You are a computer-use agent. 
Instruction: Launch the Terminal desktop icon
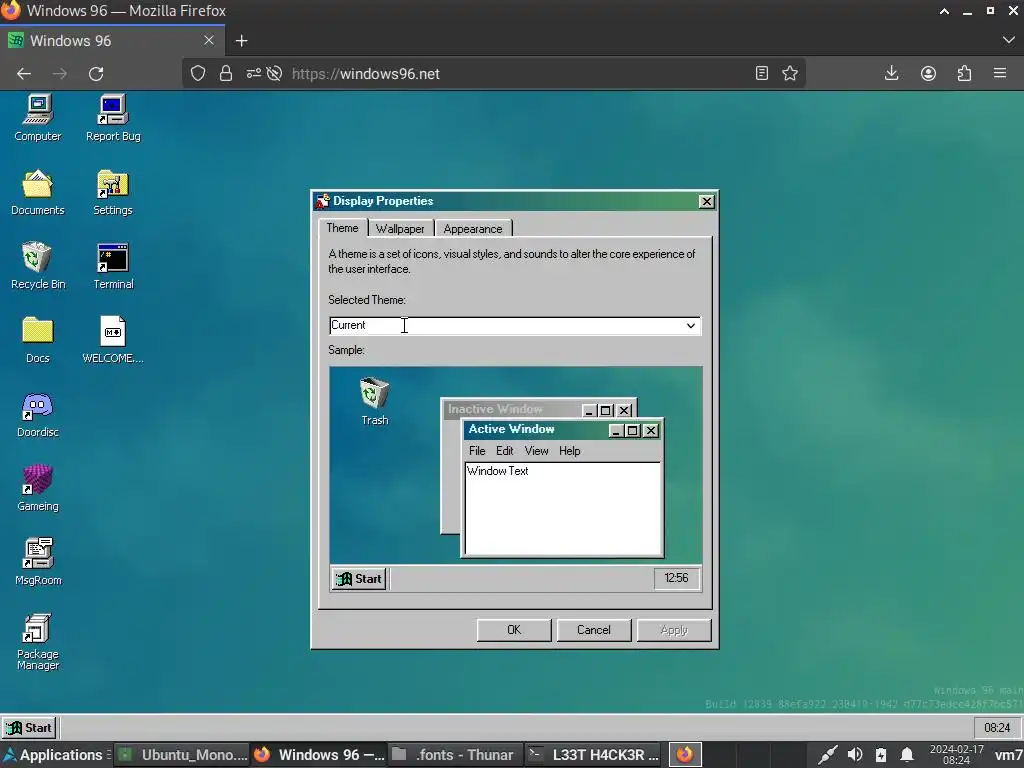pos(113,266)
